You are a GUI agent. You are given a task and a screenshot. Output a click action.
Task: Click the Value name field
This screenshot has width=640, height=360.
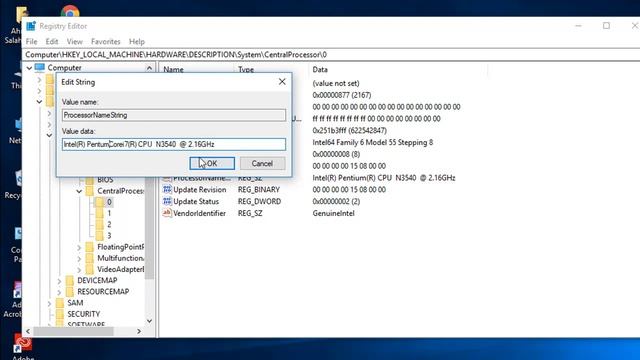[174, 115]
